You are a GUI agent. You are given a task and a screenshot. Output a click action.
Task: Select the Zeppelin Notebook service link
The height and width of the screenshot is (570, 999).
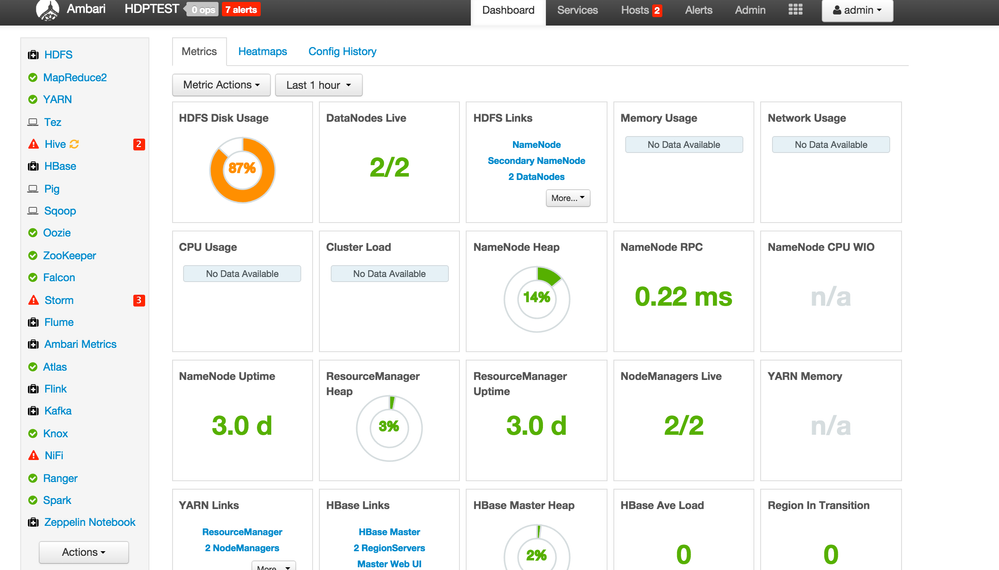90,522
